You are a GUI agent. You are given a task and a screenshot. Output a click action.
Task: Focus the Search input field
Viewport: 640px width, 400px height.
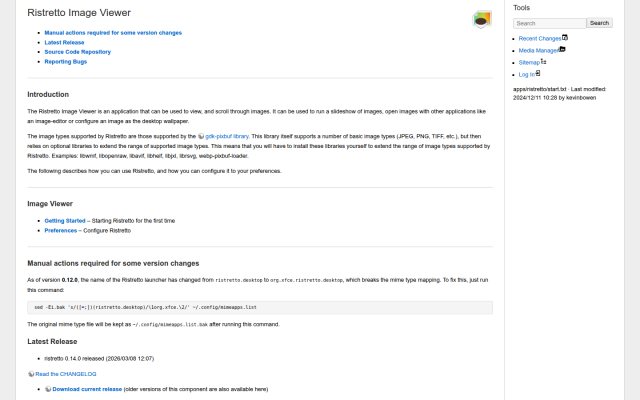[549, 23]
